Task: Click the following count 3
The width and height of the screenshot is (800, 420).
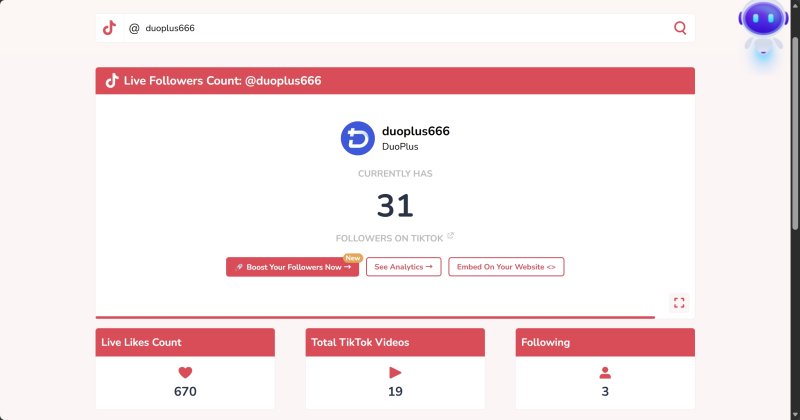Action: (605, 391)
